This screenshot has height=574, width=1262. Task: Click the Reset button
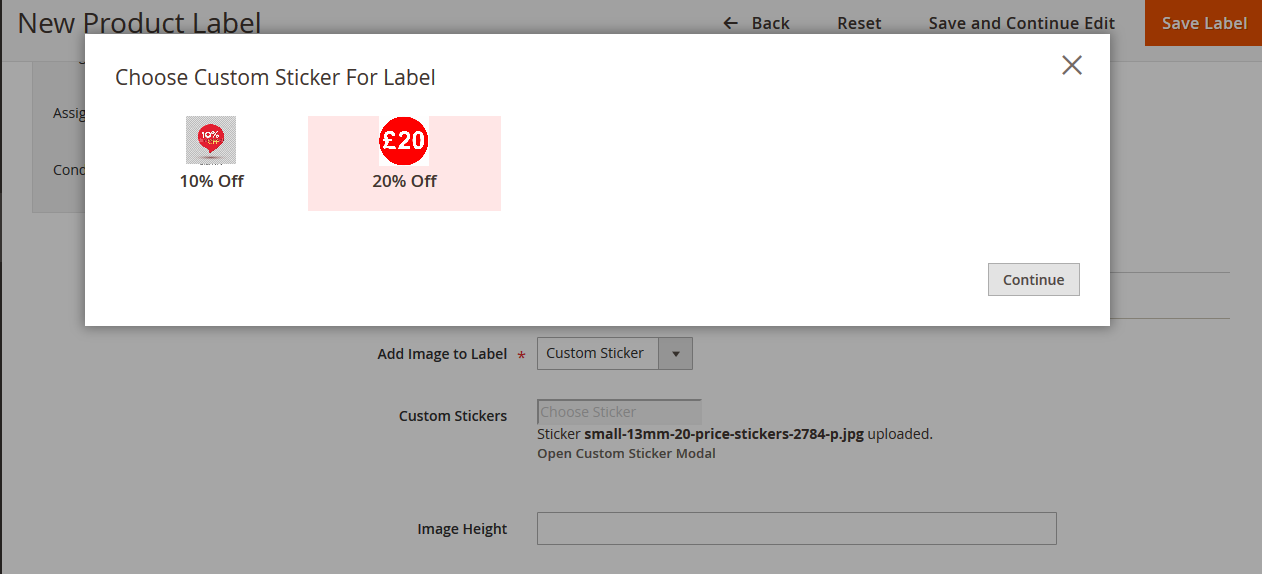coord(859,23)
